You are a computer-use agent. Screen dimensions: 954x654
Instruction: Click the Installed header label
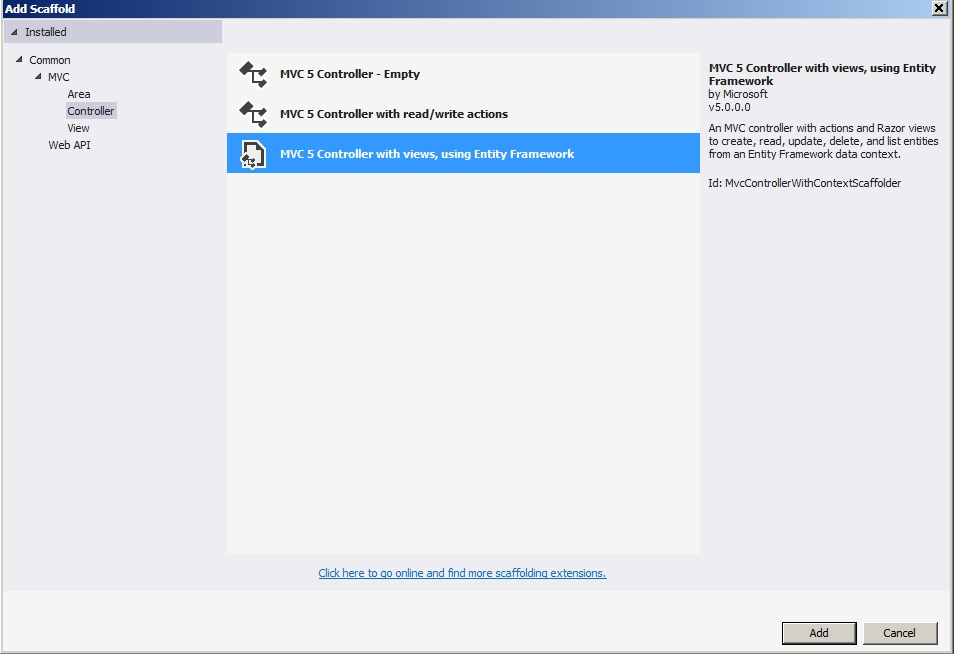pyautogui.click(x=46, y=32)
